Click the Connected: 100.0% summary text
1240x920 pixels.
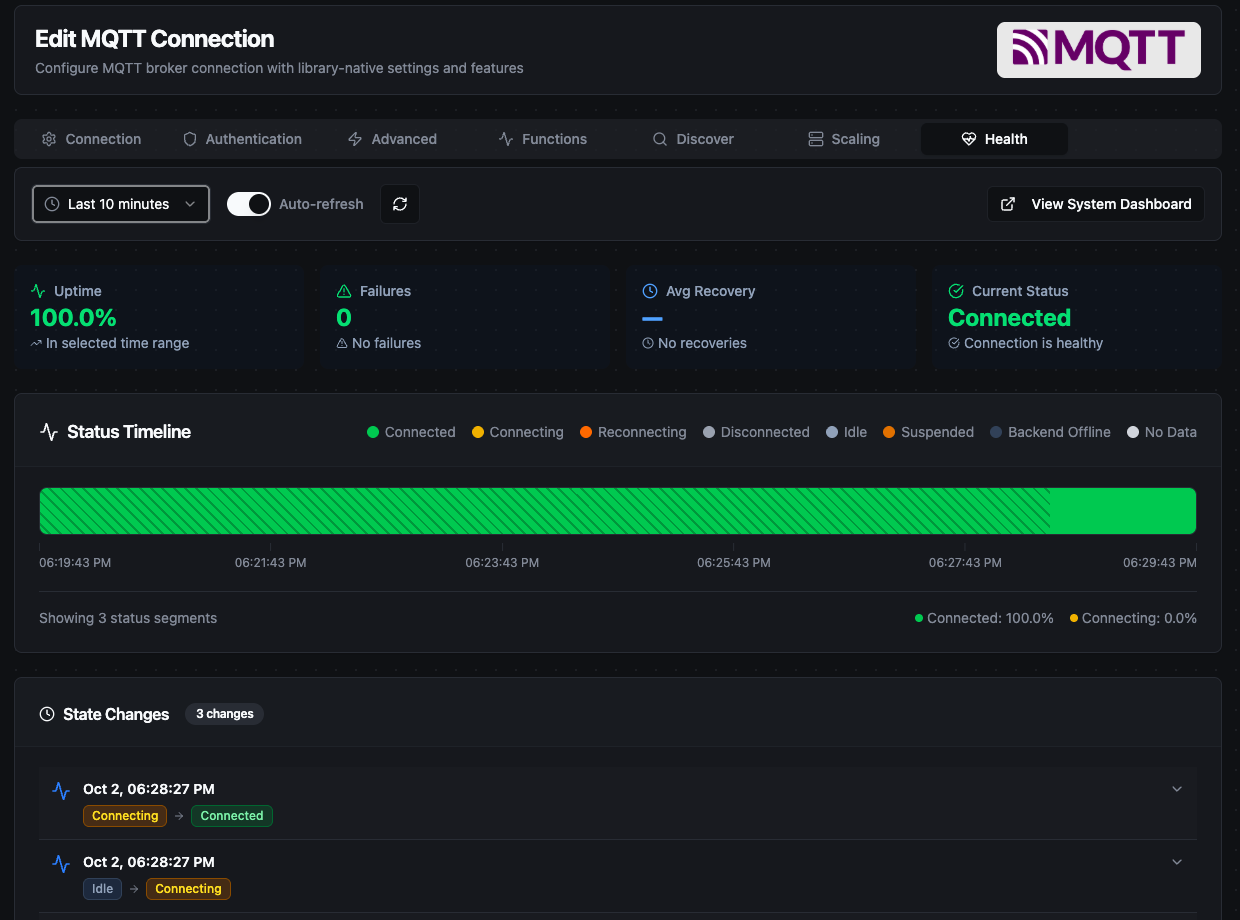tap(990, 618)
